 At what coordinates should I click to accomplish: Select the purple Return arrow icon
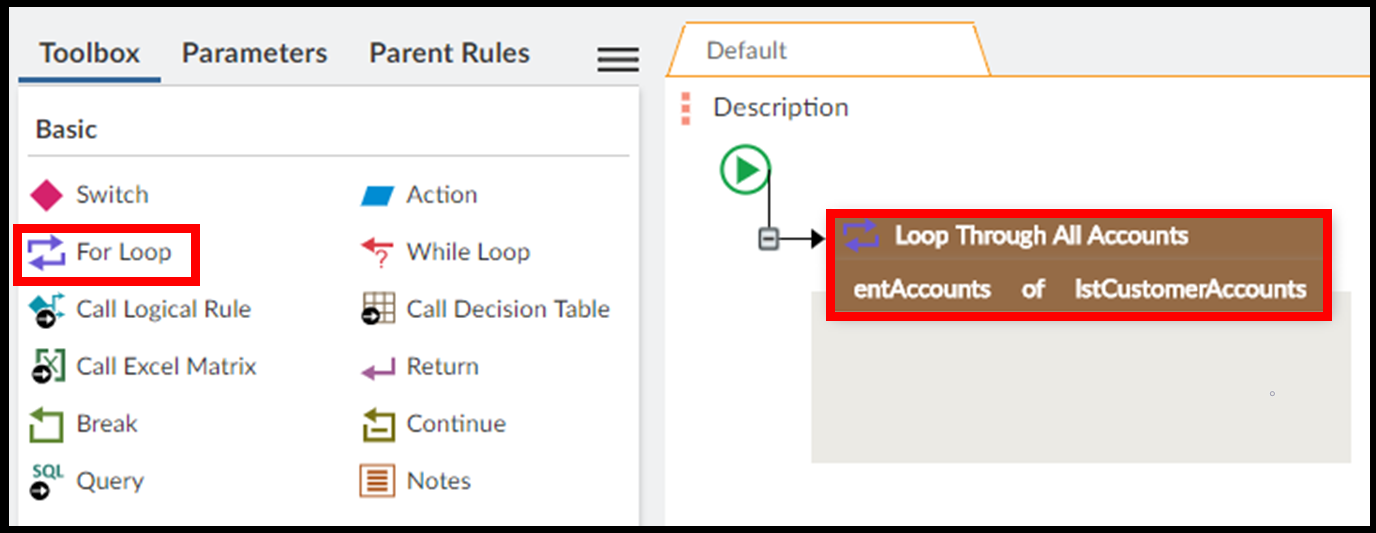click(x=377, y=368)
